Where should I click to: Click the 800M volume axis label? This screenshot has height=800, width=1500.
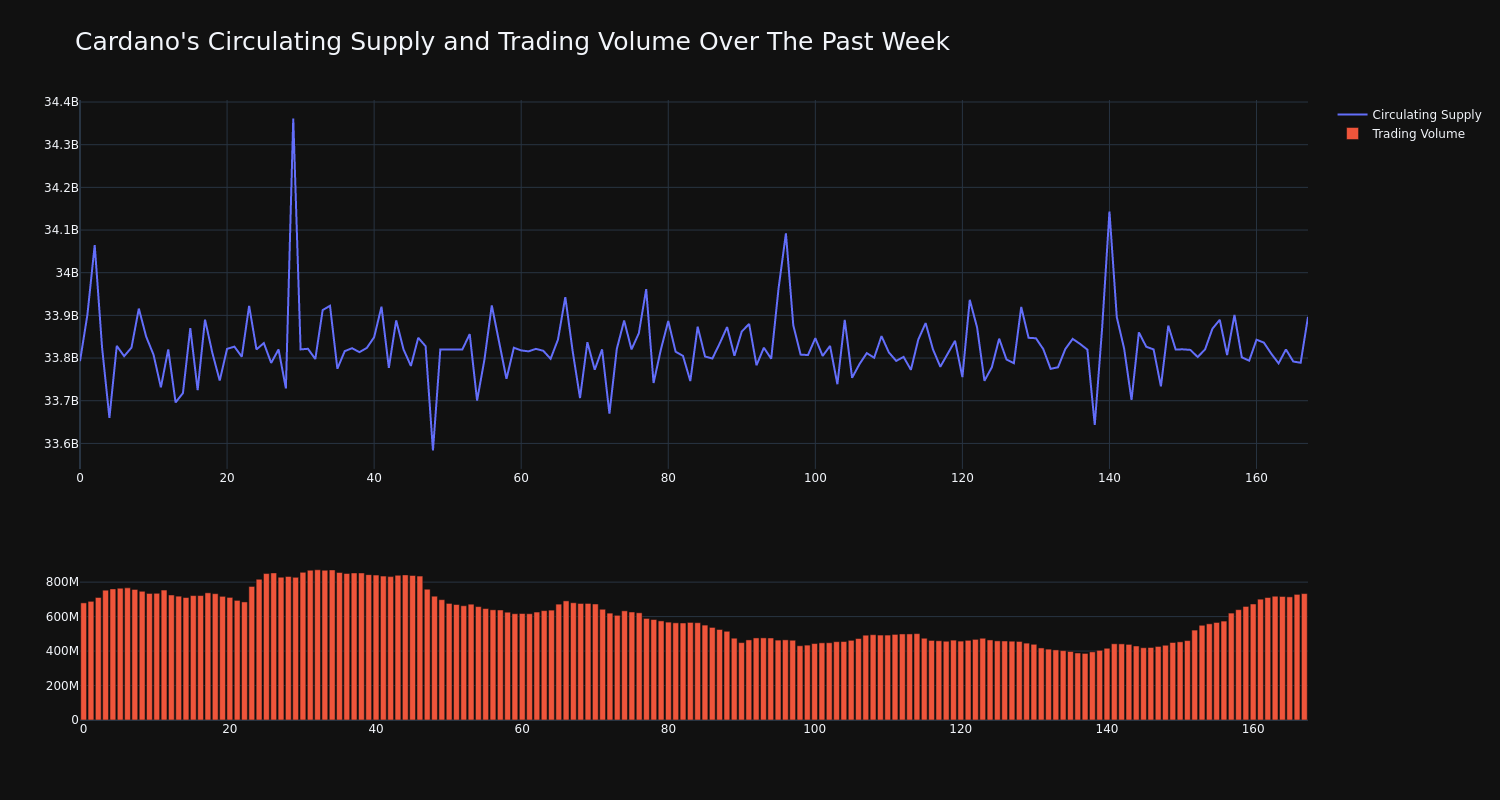[61, 582]
